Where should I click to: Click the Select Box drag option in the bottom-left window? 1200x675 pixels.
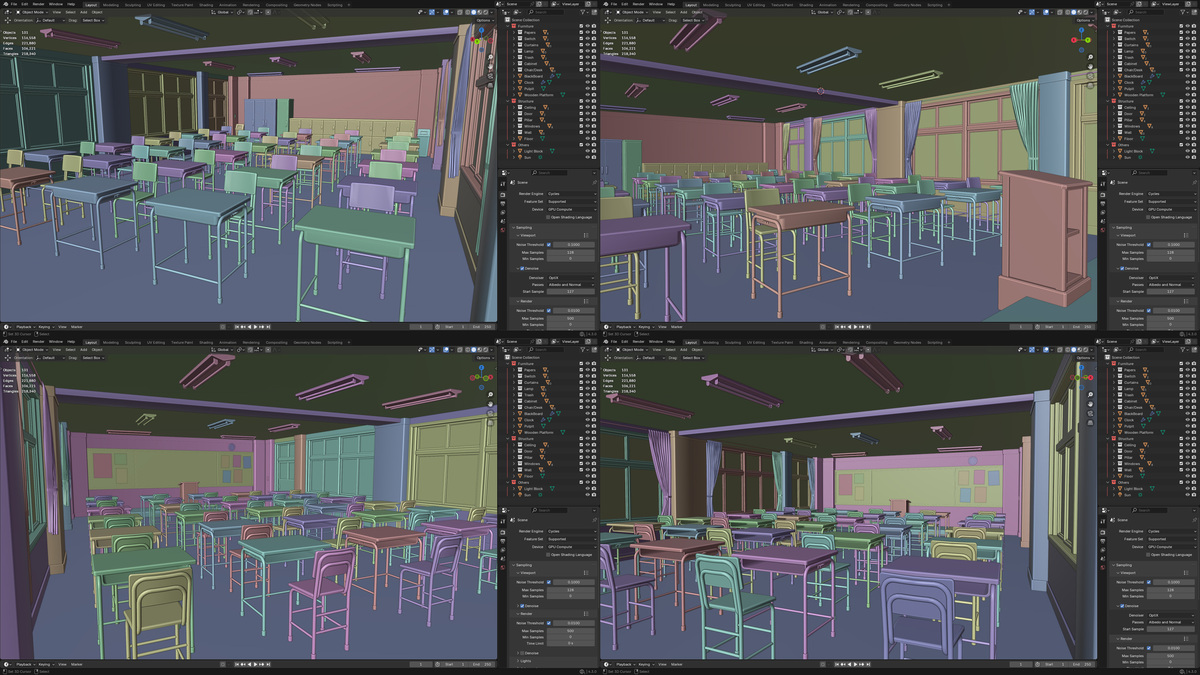pos(93,358)
